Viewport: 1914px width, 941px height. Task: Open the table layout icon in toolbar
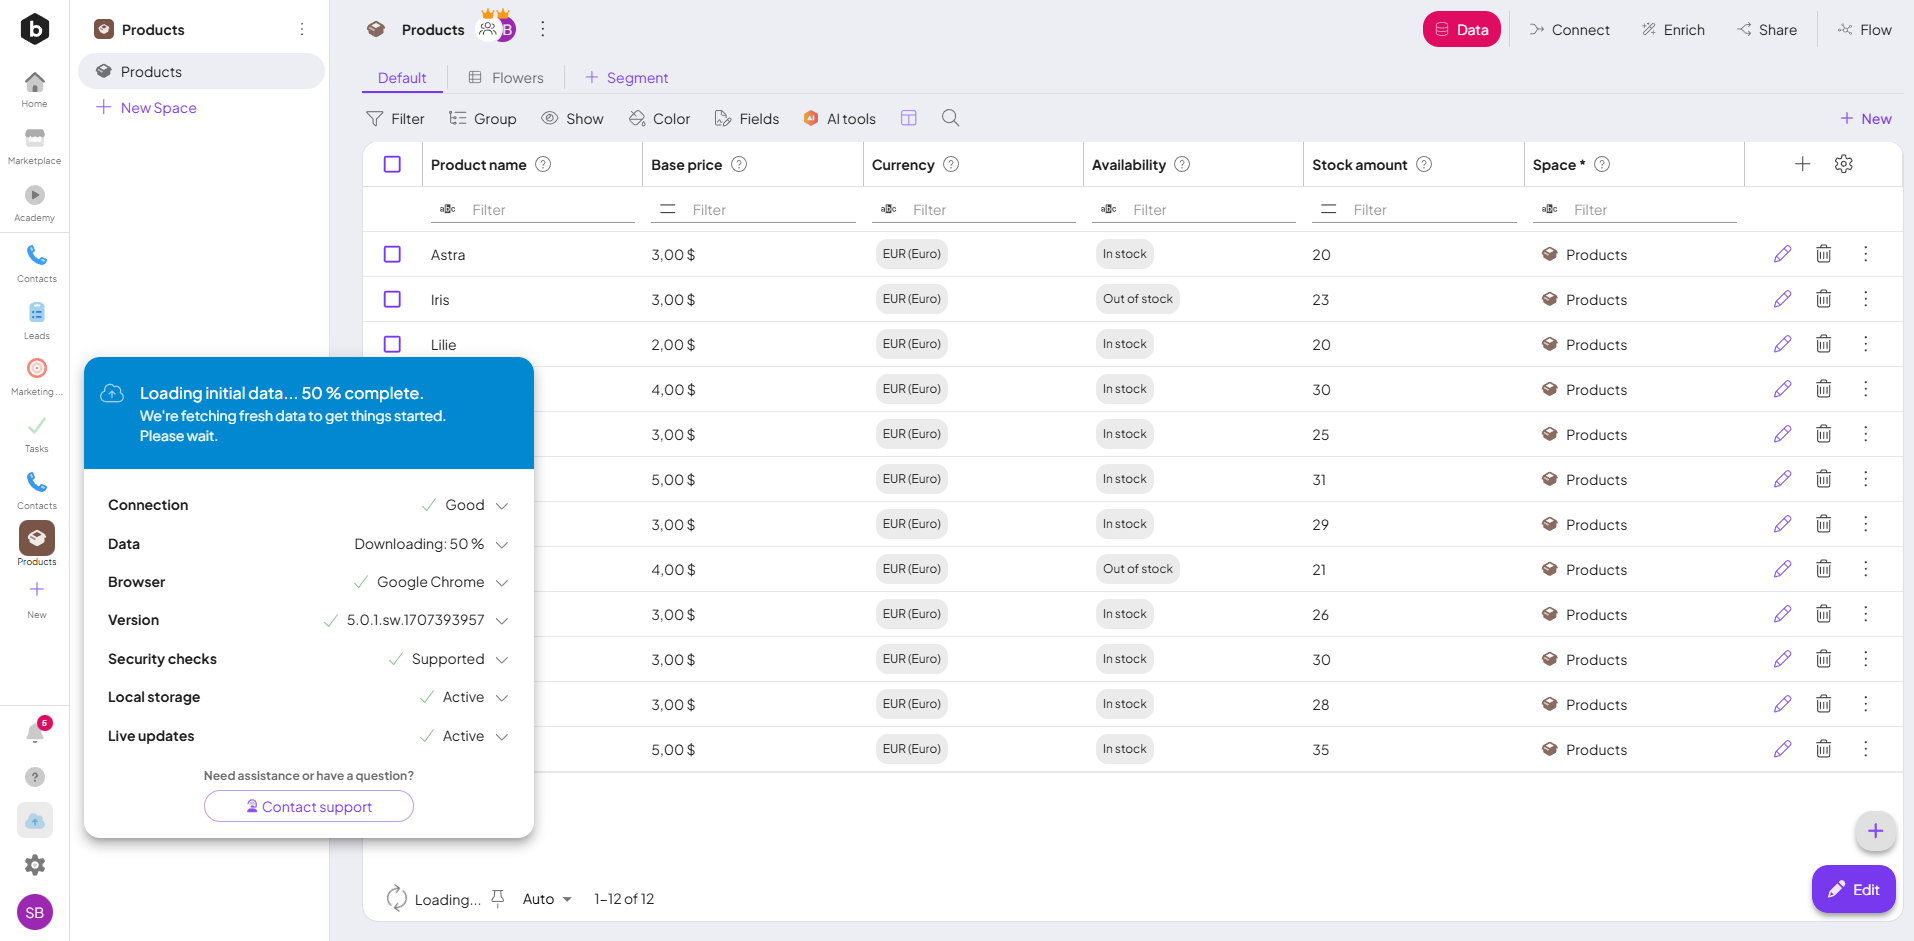pos(908,118)
